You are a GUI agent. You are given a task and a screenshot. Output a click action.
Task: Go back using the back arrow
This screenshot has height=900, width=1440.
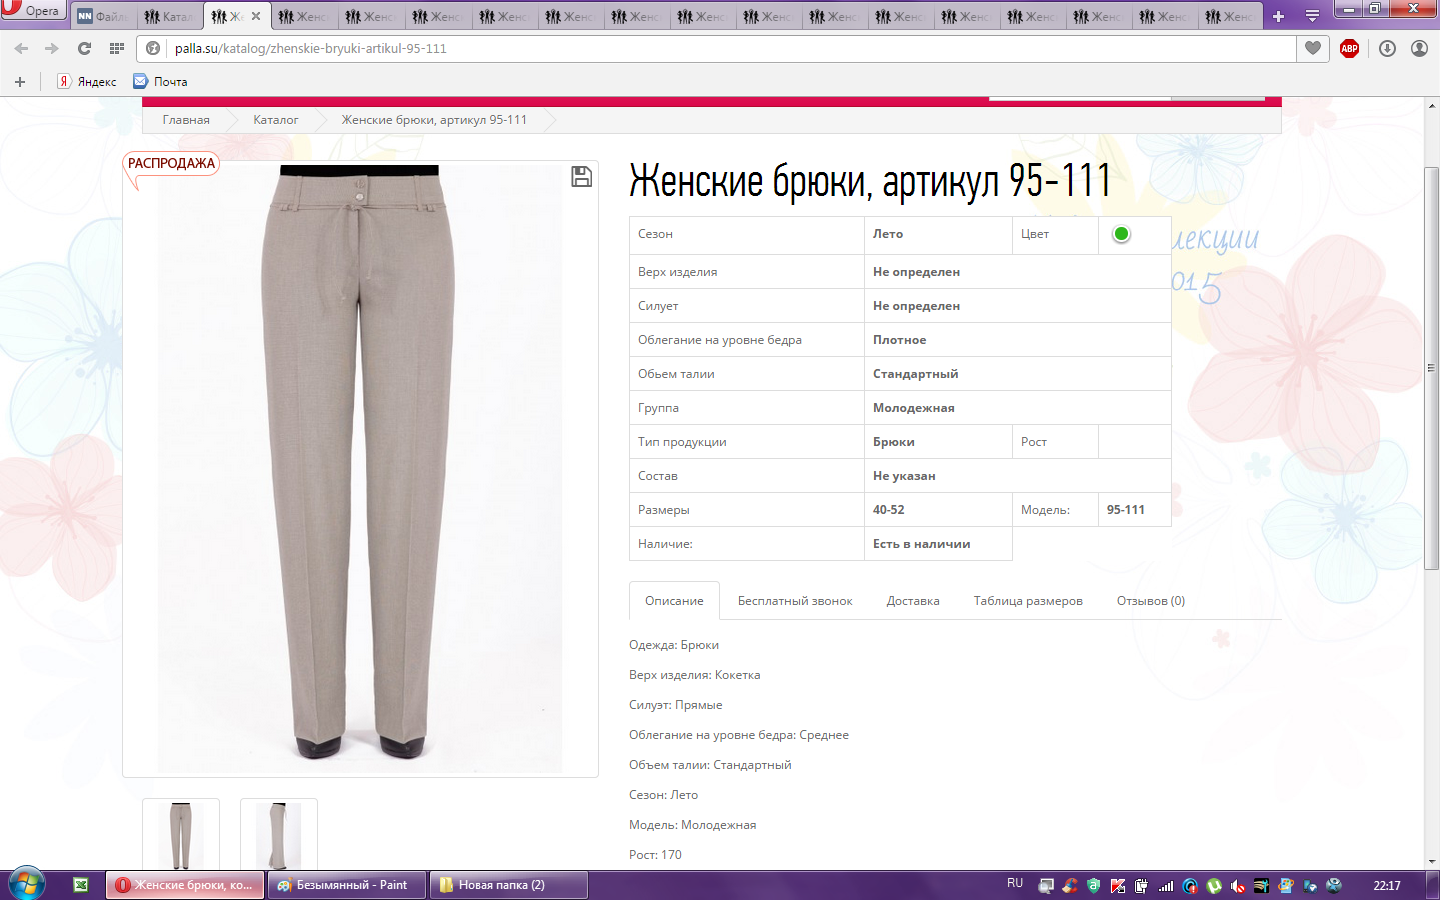tap(22, 48)
